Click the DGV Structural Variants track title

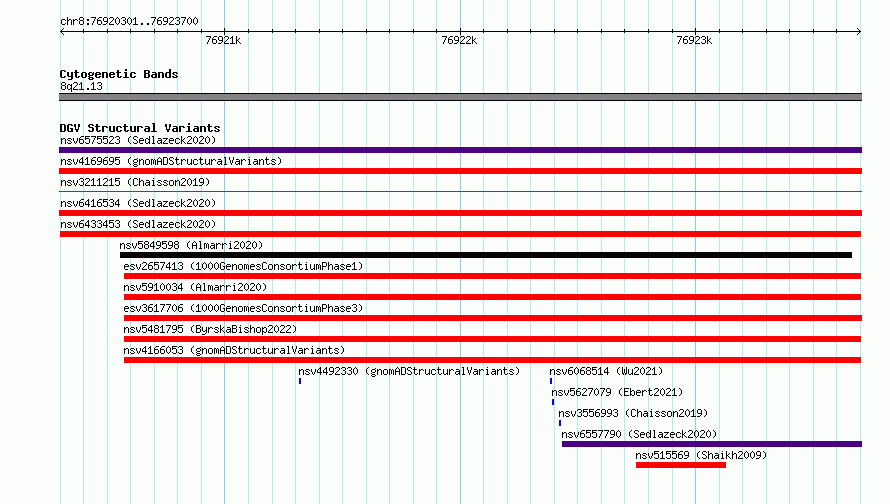point(140,128)
